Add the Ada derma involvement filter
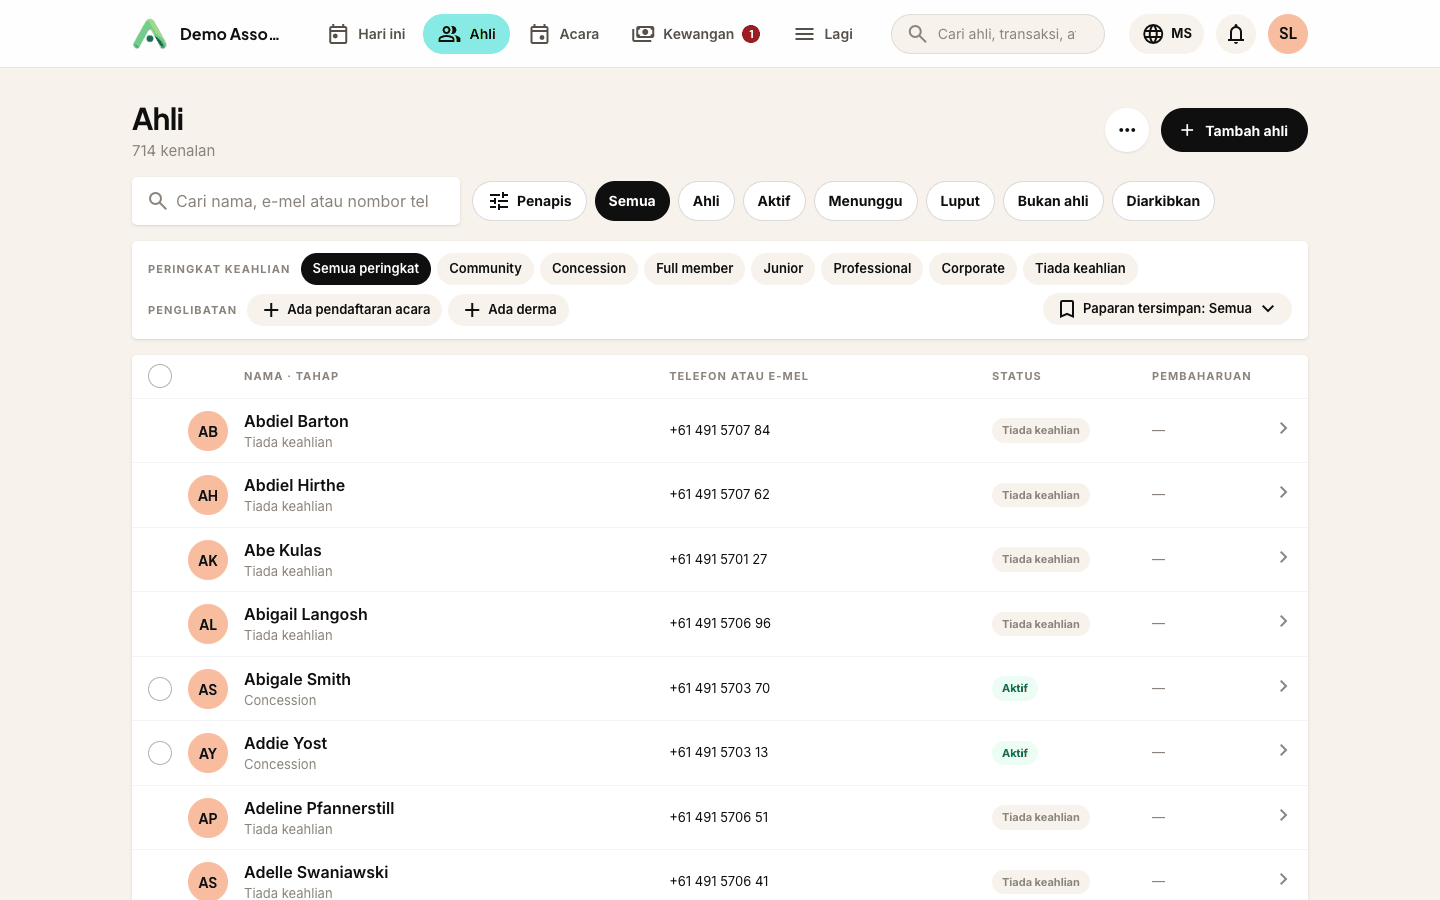 tap(508, 310)
